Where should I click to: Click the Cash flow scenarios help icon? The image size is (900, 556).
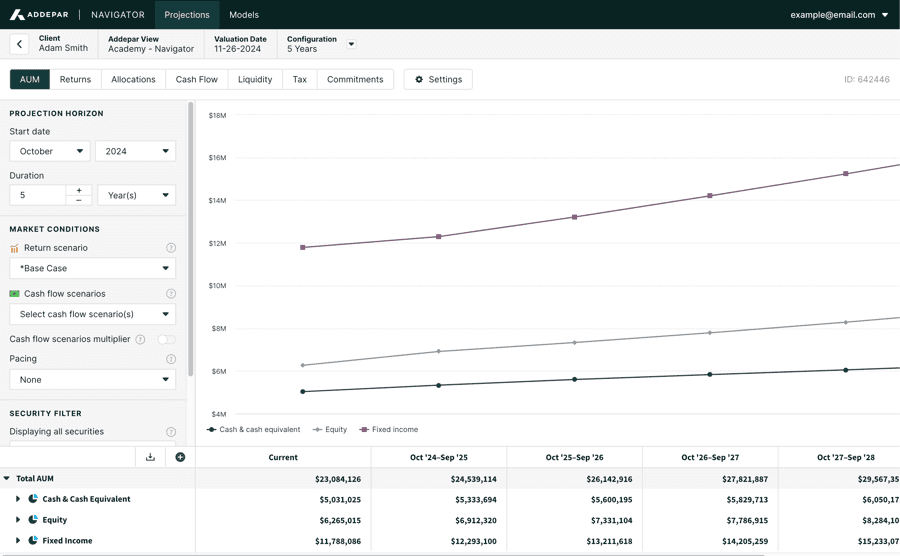pyautogui.click(x=171, y=294)
